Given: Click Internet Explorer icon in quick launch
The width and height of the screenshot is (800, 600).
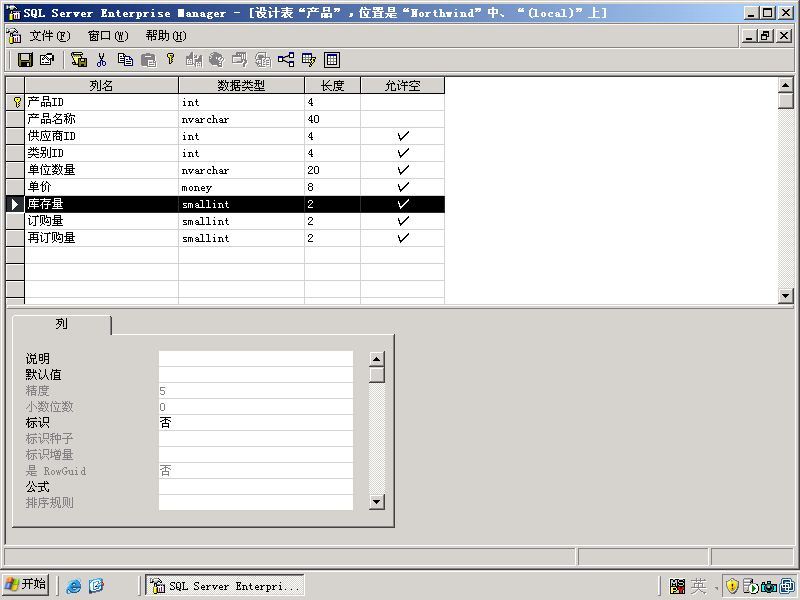Looking at the screenshot, I should click(x=73, y=586).
